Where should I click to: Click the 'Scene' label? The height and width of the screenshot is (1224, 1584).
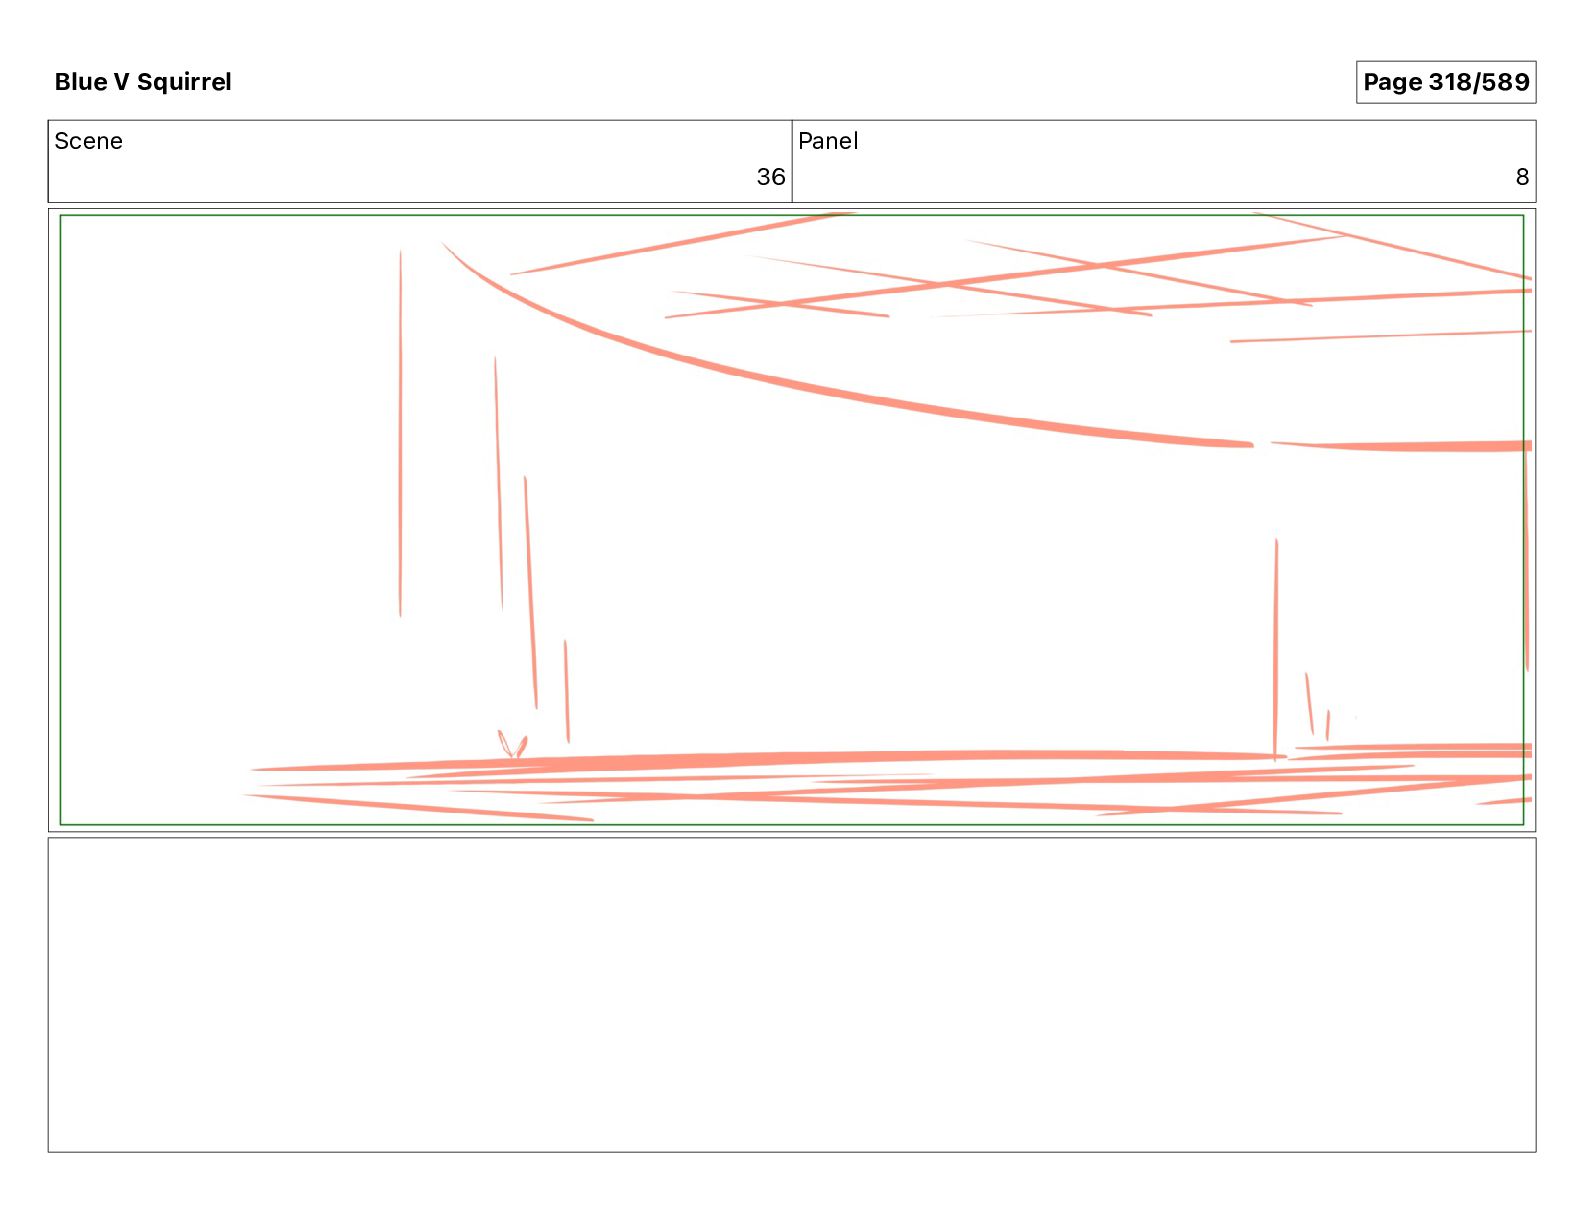pos(88,141)
